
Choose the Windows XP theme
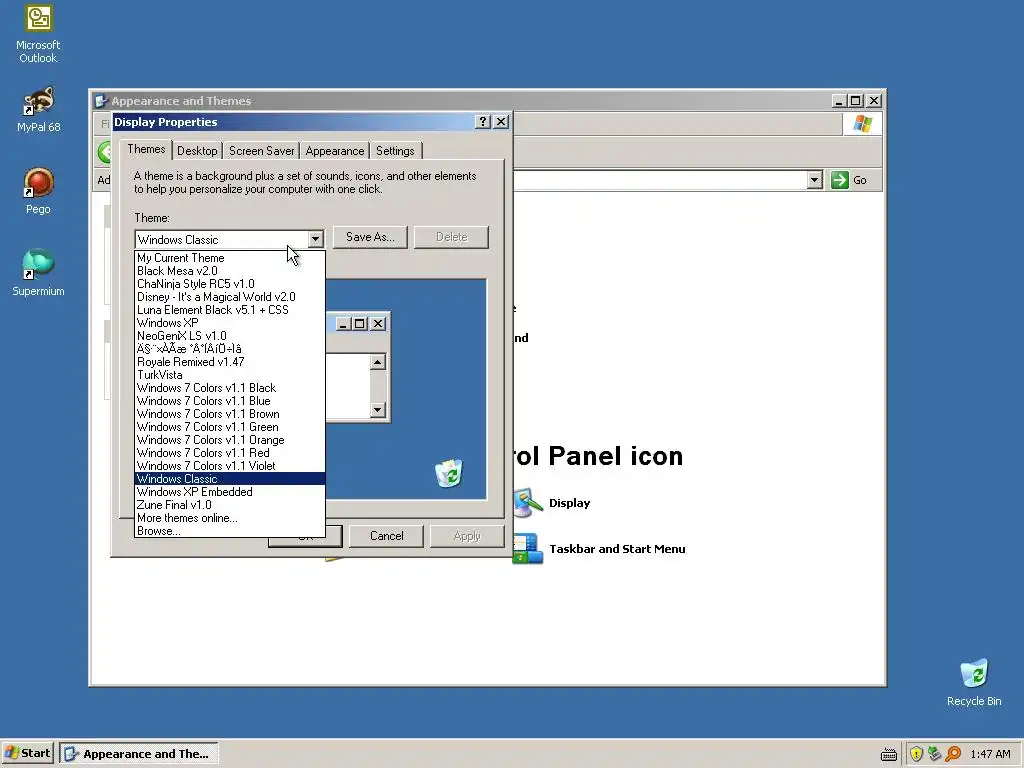[x=230, y=323]
